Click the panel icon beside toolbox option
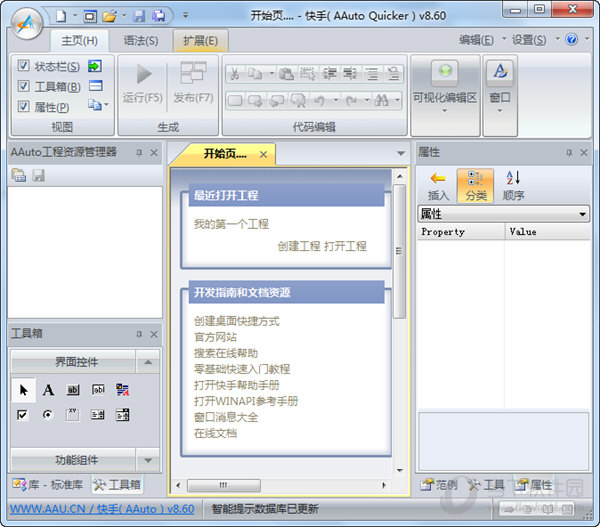The width and height of the screenshot is (600, 527). coord(95,86)
